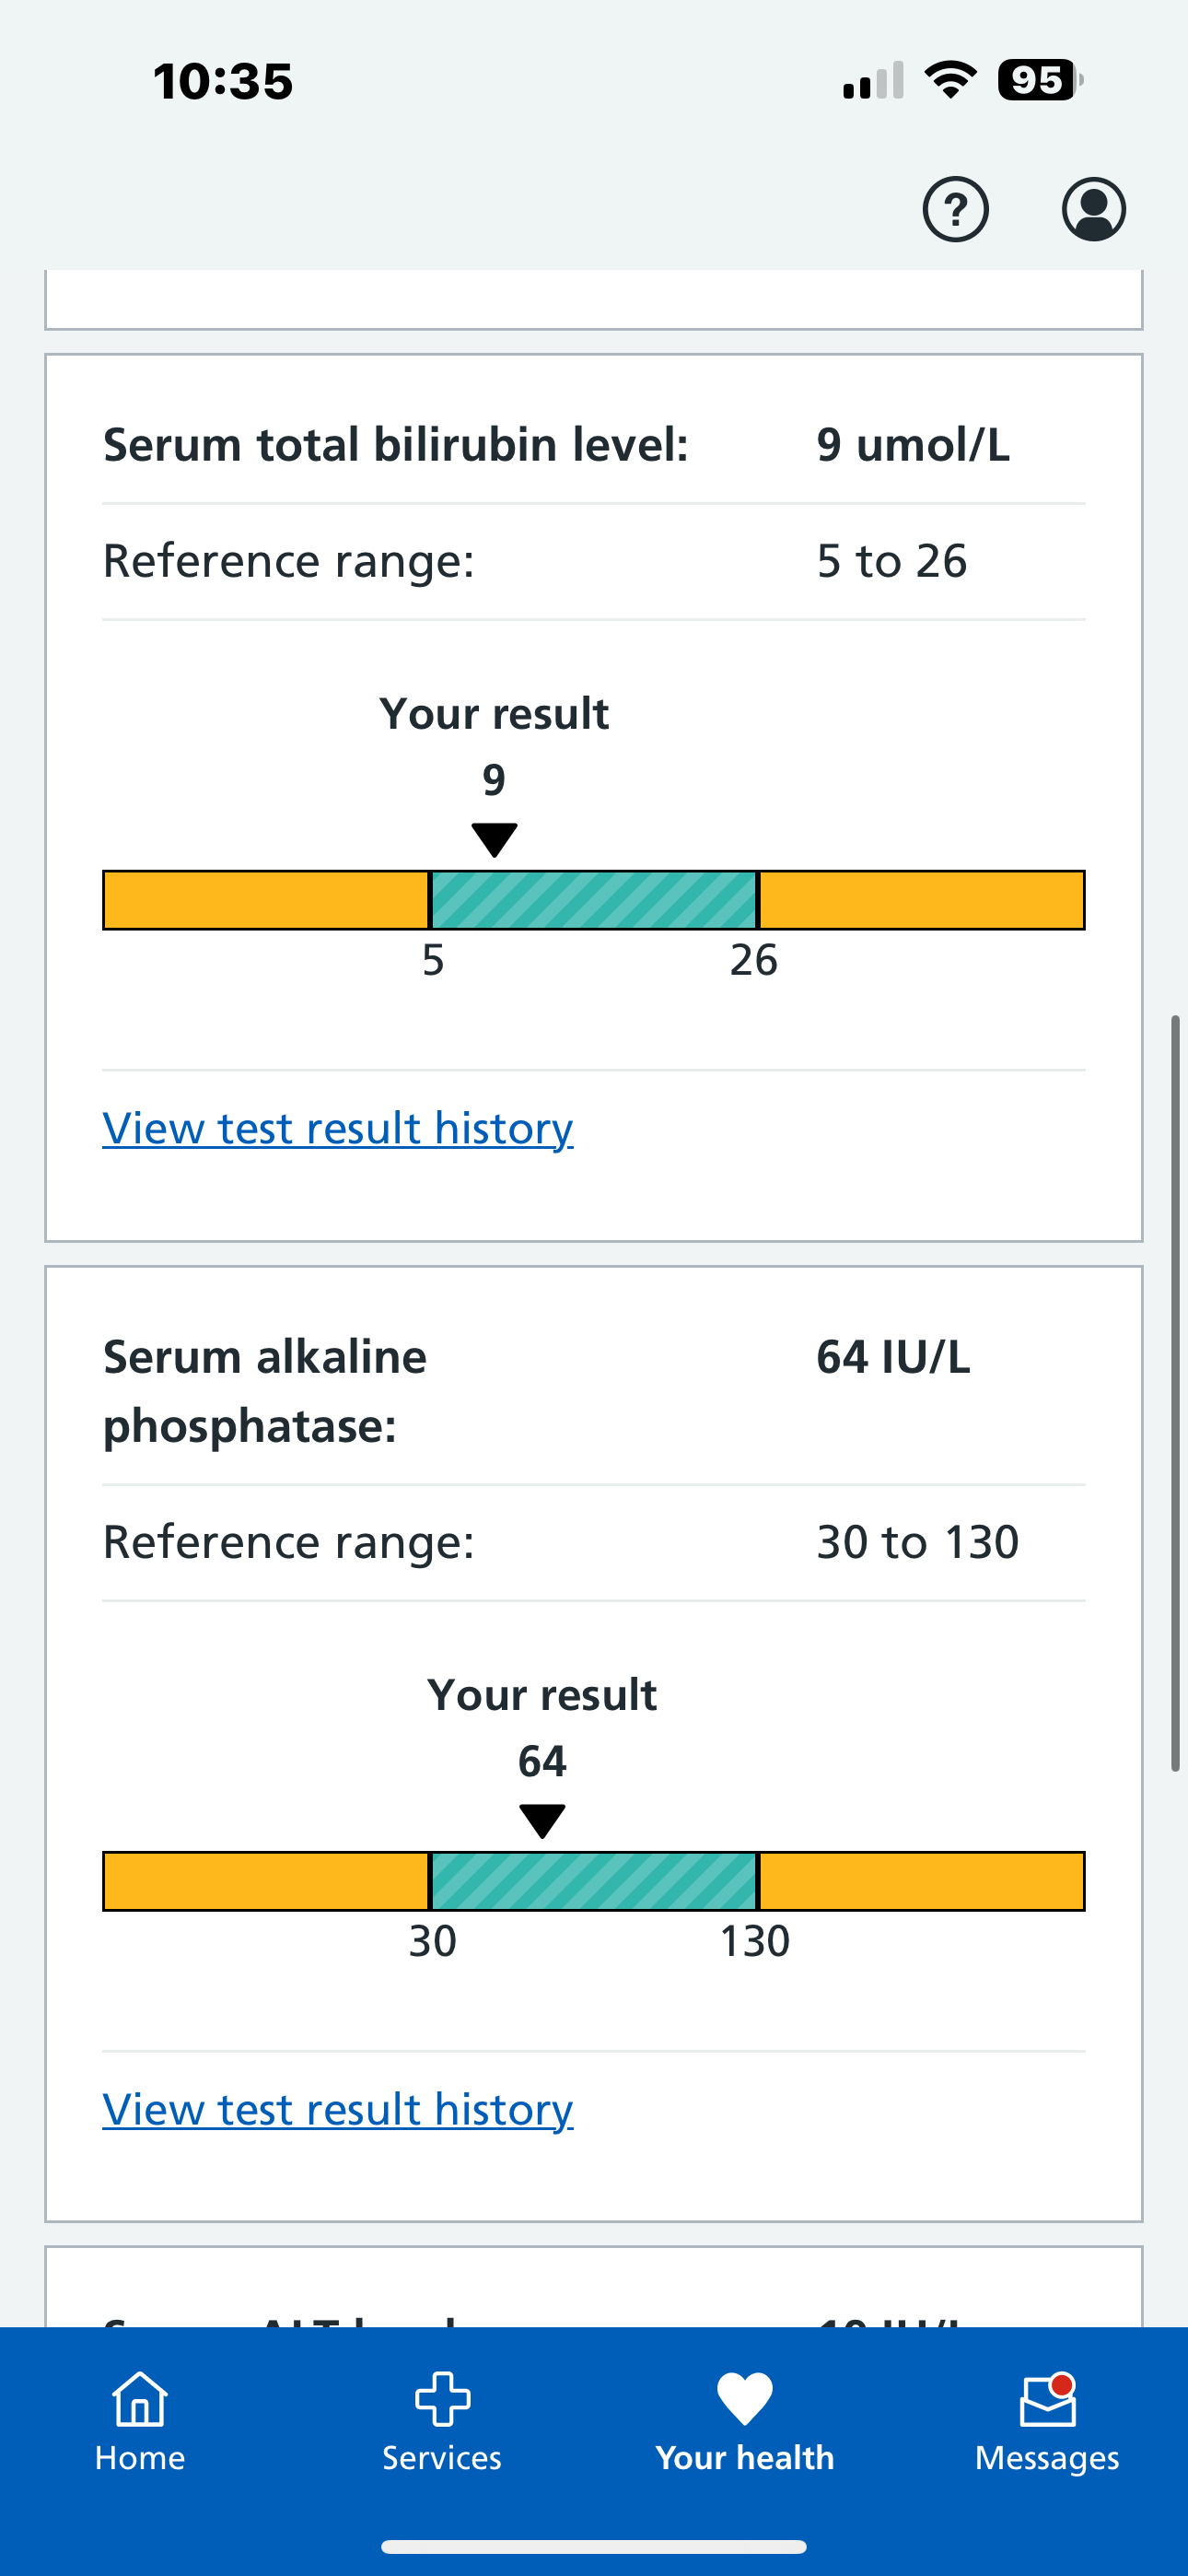
Task: Open the account profile icon
Action: [1093, 209]
